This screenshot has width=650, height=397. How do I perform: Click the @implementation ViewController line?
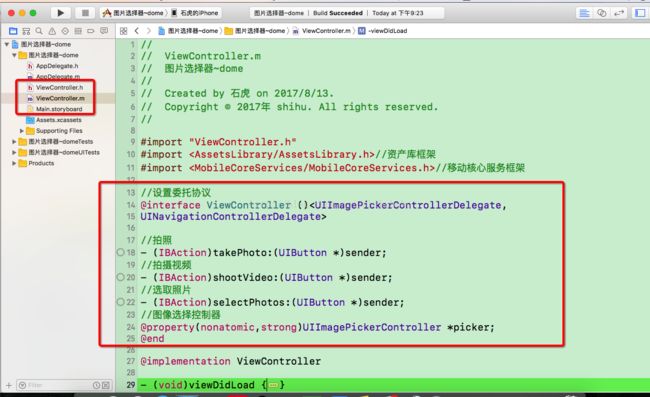pos(230,361)
